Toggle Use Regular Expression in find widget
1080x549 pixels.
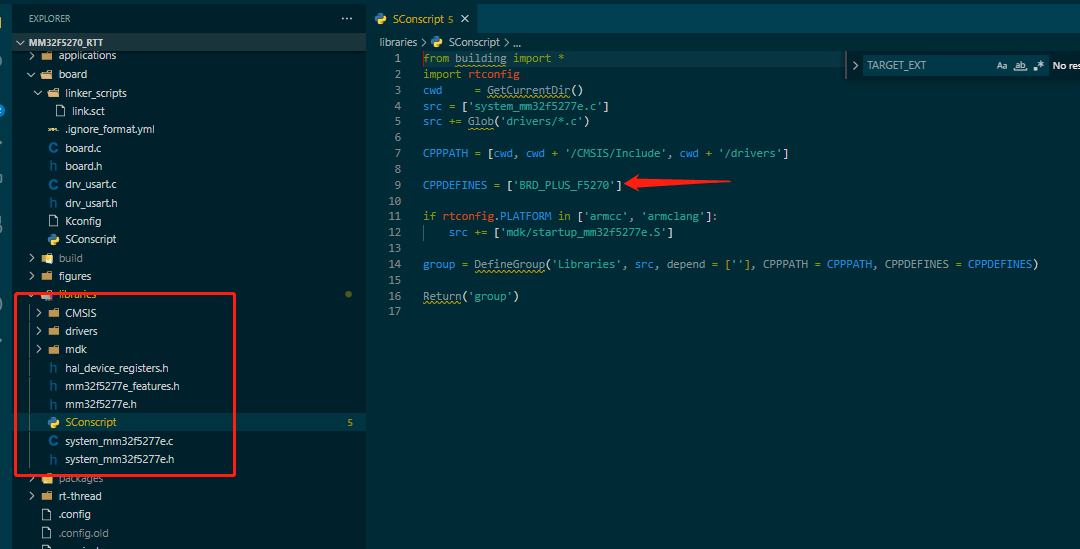click(x=1039, y=65)
